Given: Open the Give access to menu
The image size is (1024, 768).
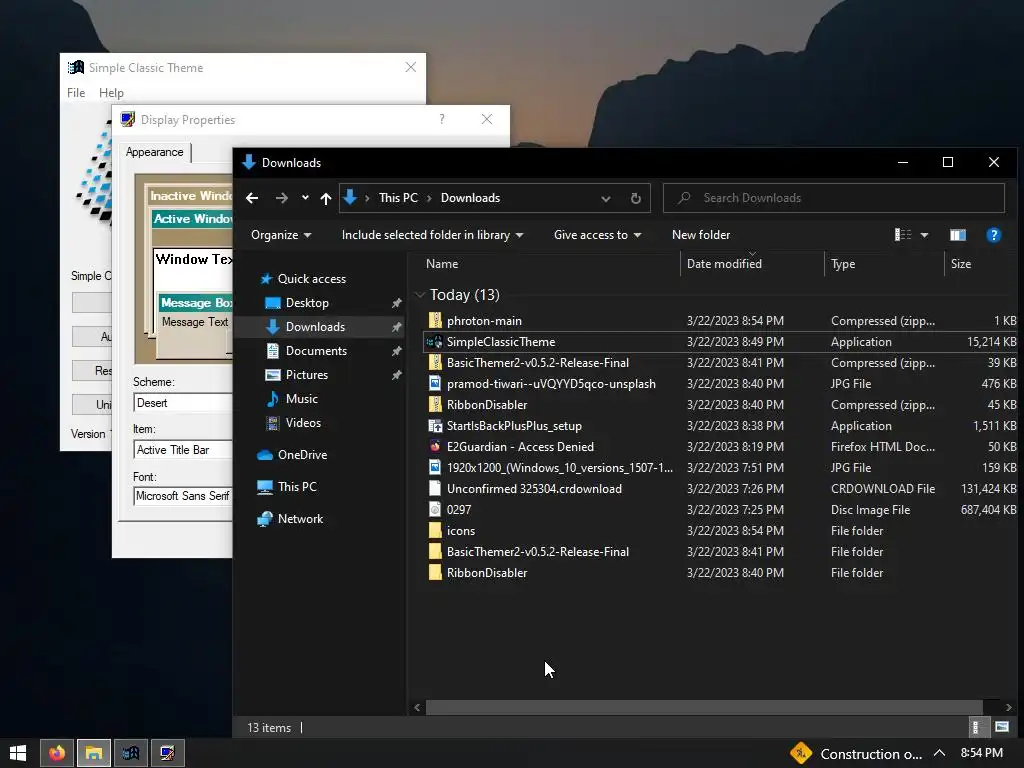Looking at the screenshot, I should tap(597, 234).
